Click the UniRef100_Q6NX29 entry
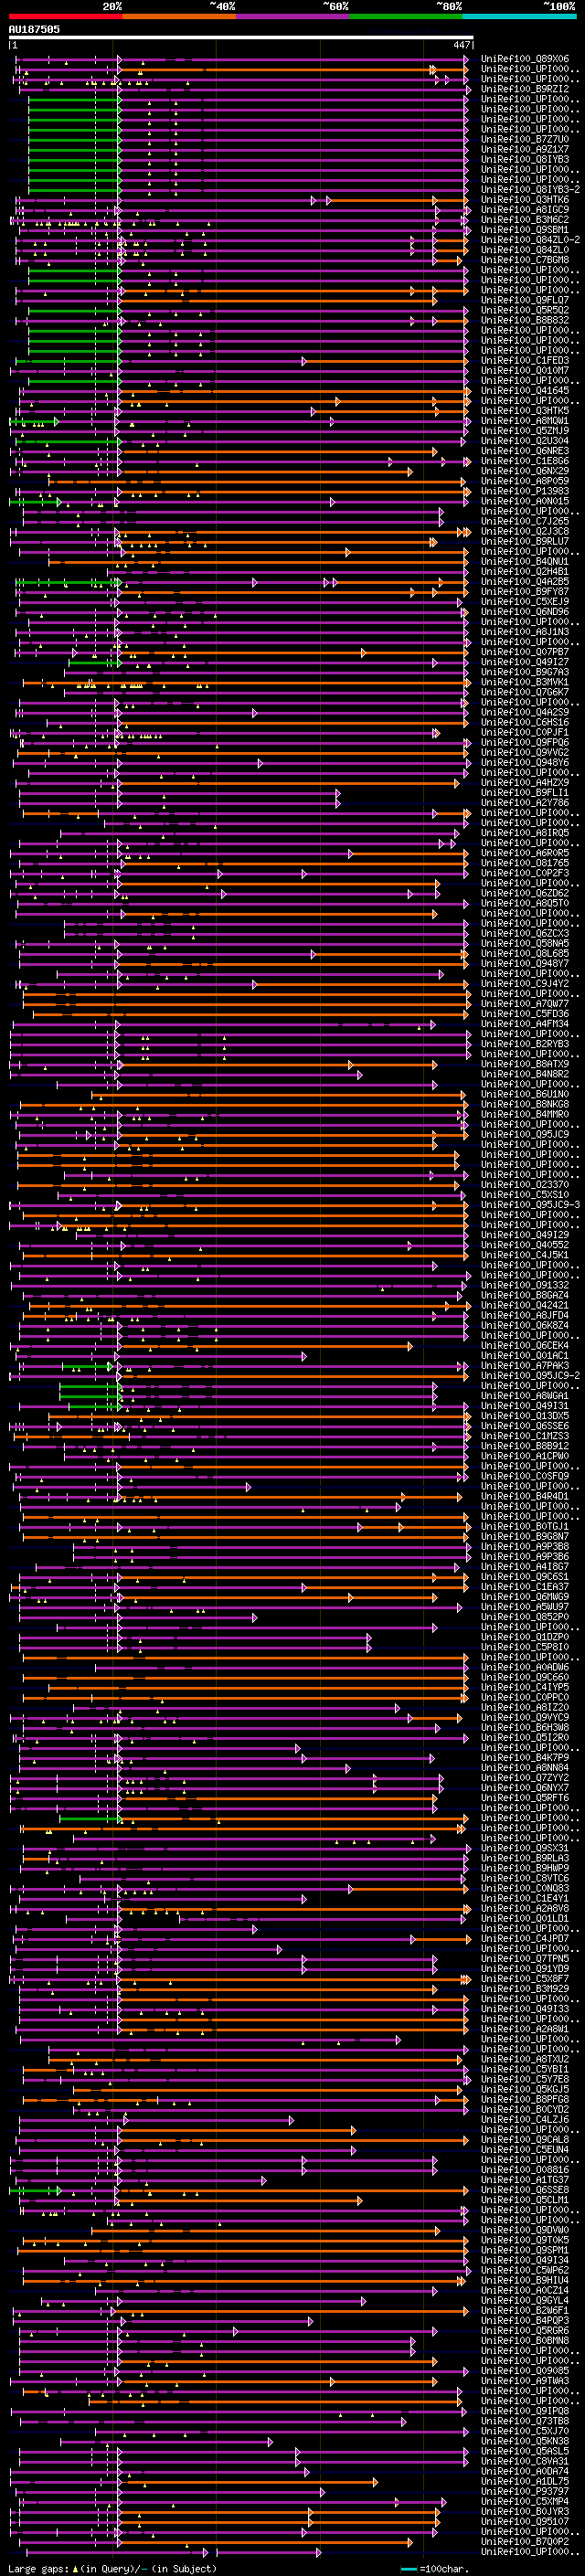Viewport: 585px width, 2576px height. point(524,471)
